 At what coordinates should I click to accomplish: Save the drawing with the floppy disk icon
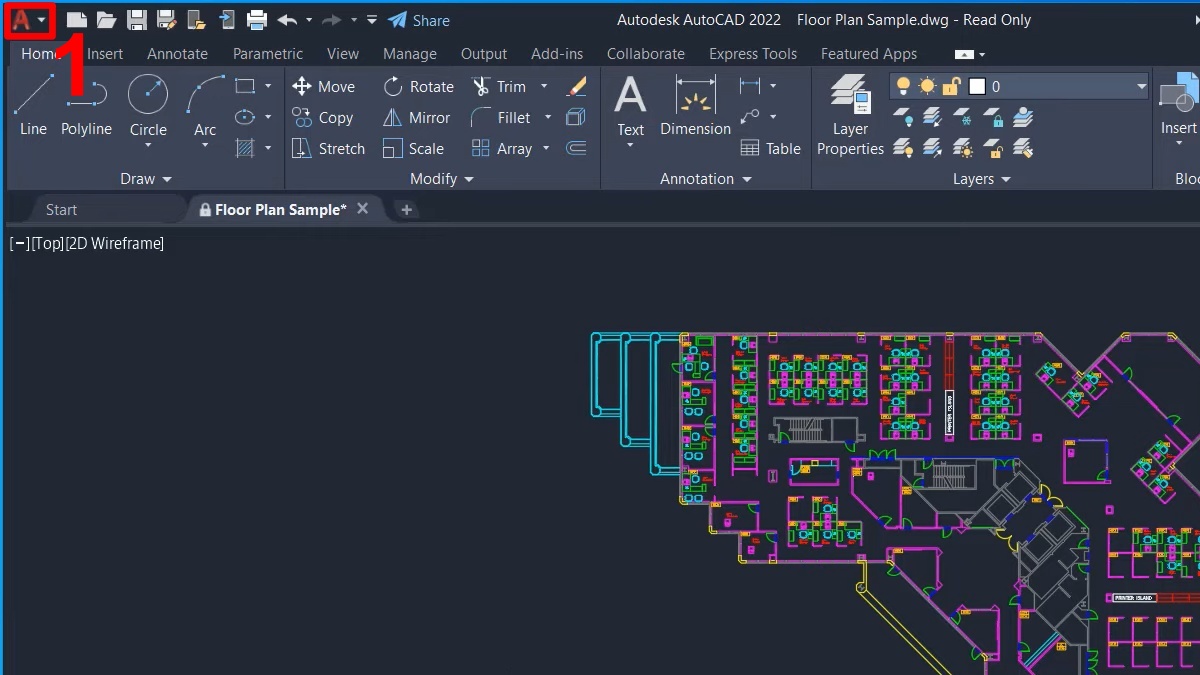(137, 20)
